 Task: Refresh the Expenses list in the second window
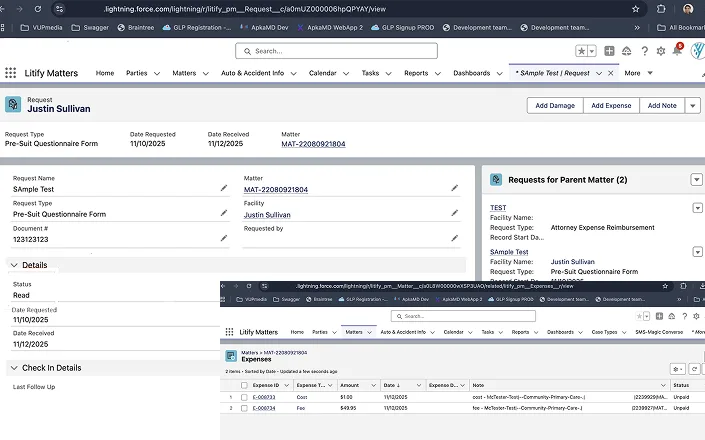694,369
